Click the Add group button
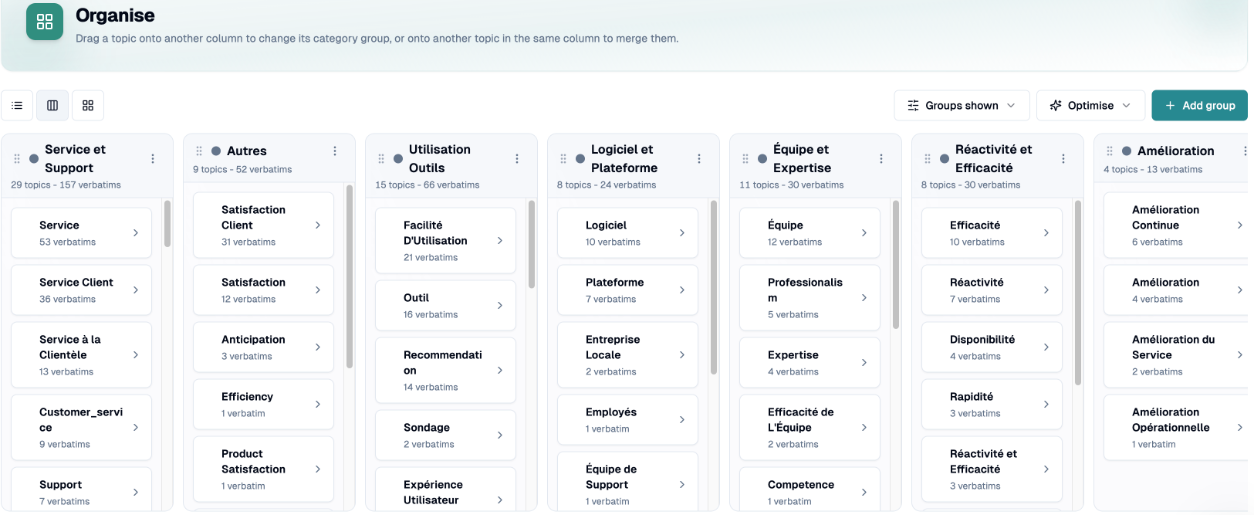 tap(1199, 105)
